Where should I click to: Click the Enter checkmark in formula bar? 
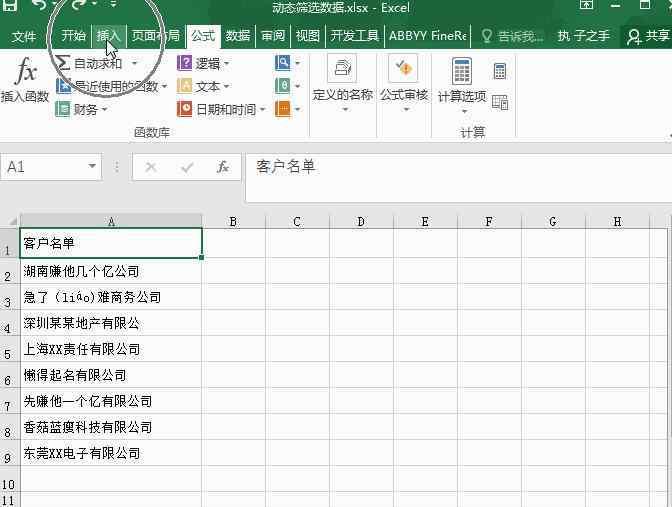[187, 167]
